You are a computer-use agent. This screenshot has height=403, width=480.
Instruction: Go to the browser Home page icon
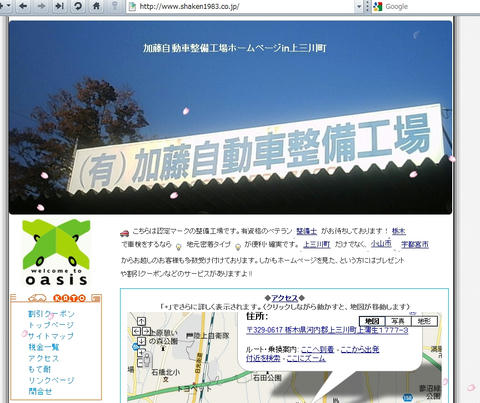point(96,6)
